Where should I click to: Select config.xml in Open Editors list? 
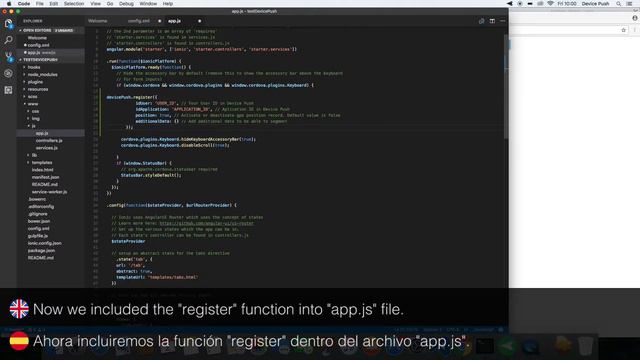tap(38, 45)
